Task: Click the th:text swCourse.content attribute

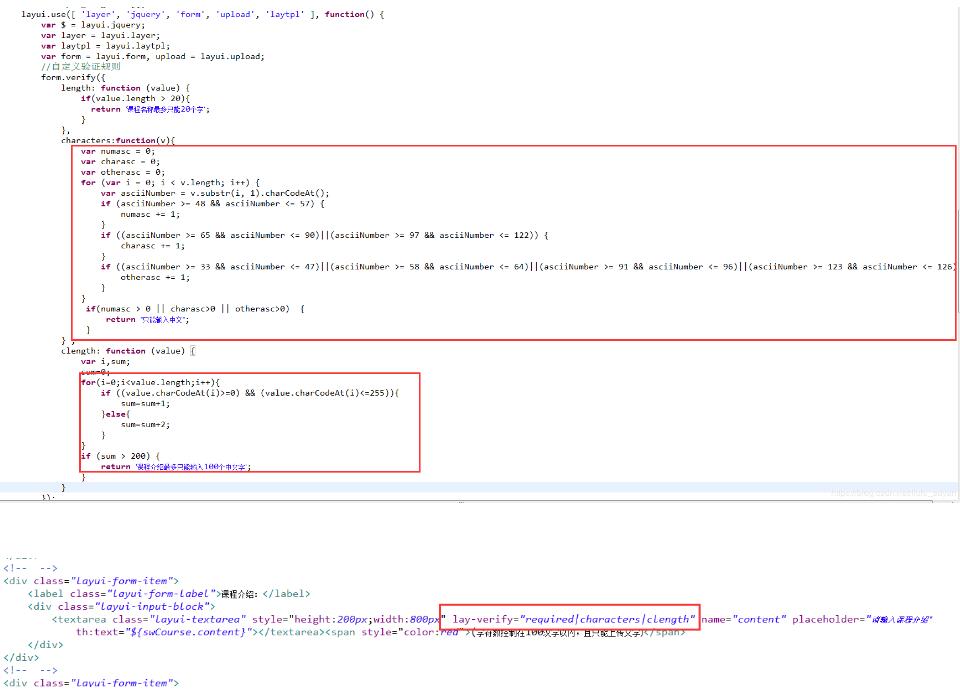Action: 166,633
